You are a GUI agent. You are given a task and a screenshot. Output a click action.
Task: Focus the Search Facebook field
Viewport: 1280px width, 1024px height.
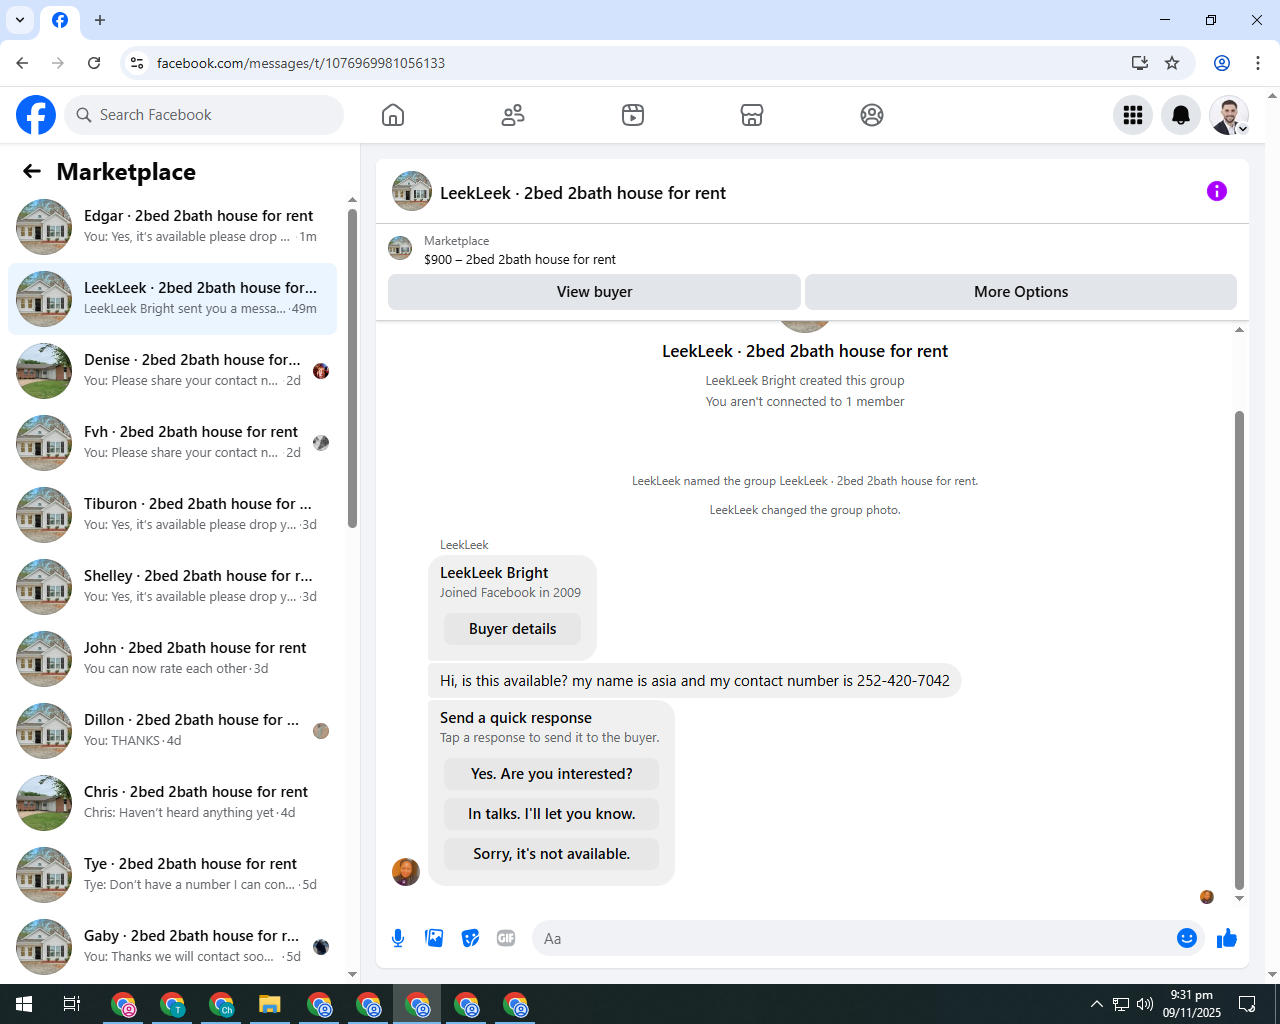click(204, 115)
